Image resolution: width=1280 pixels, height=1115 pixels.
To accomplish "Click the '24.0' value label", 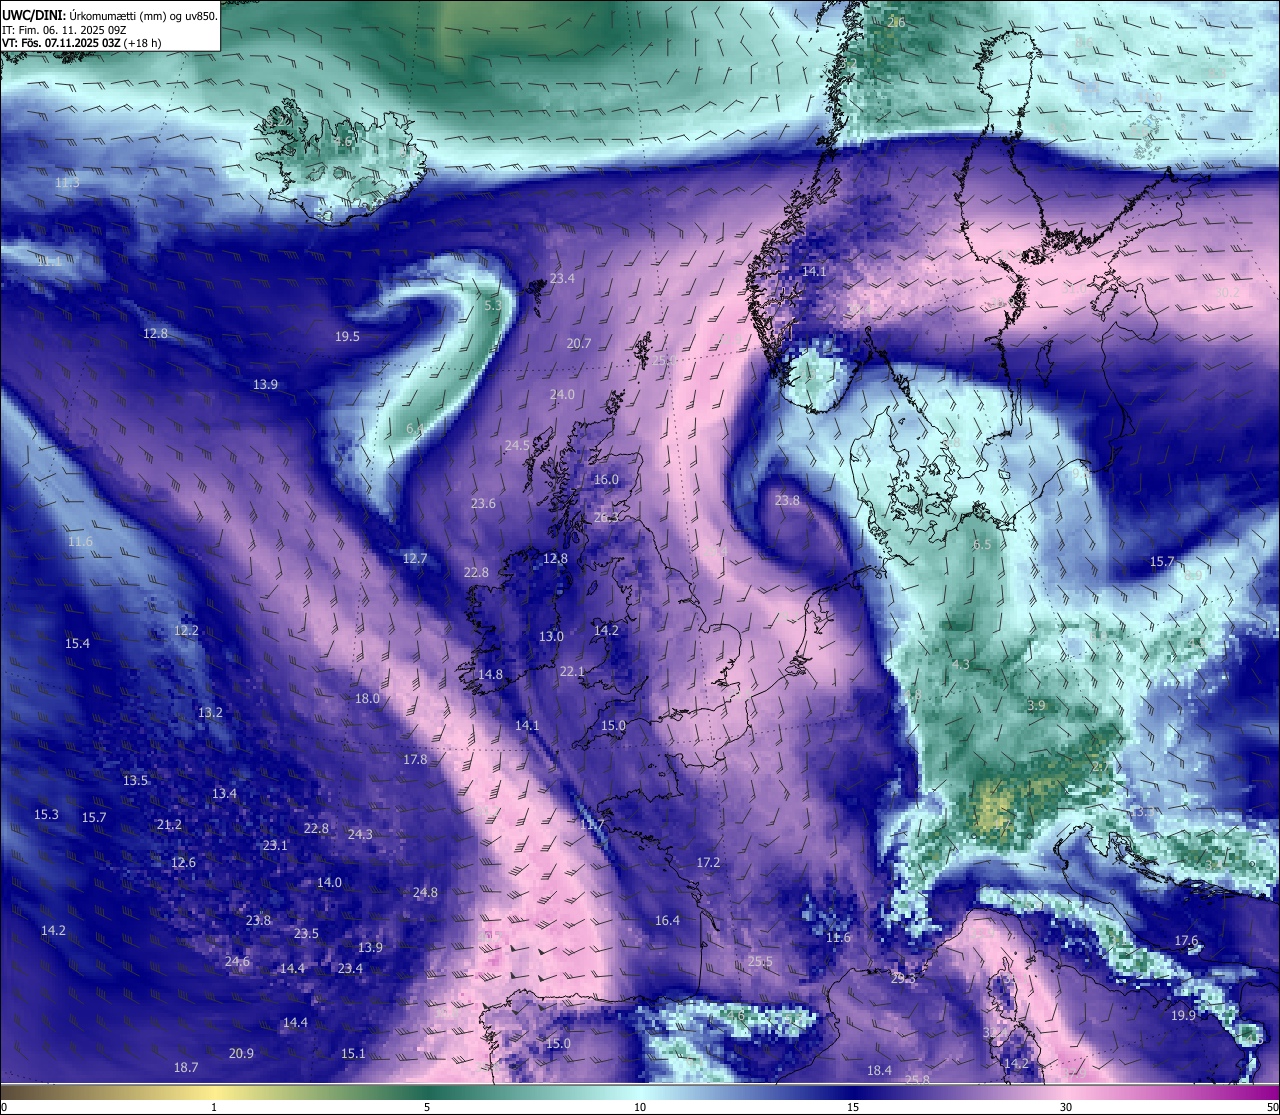I will [x=562, y=395].
